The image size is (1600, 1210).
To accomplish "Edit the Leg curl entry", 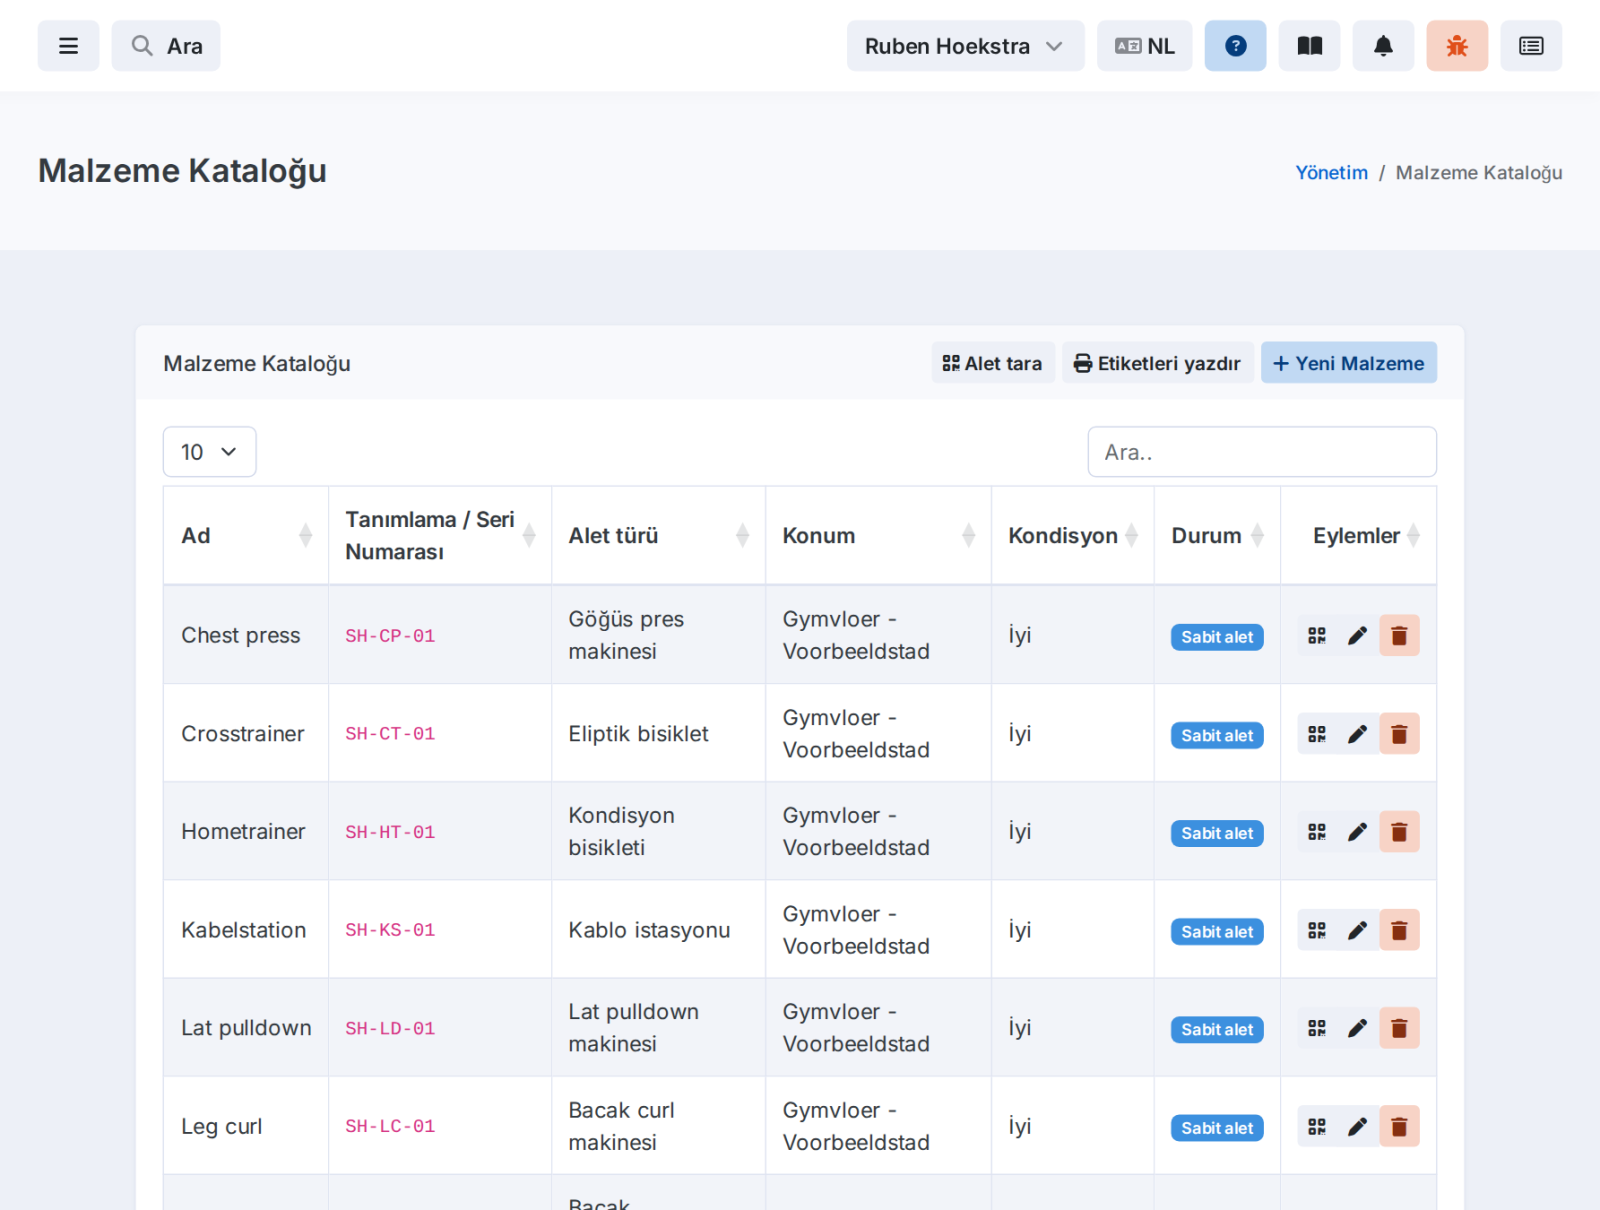I will (1357, 1127).
